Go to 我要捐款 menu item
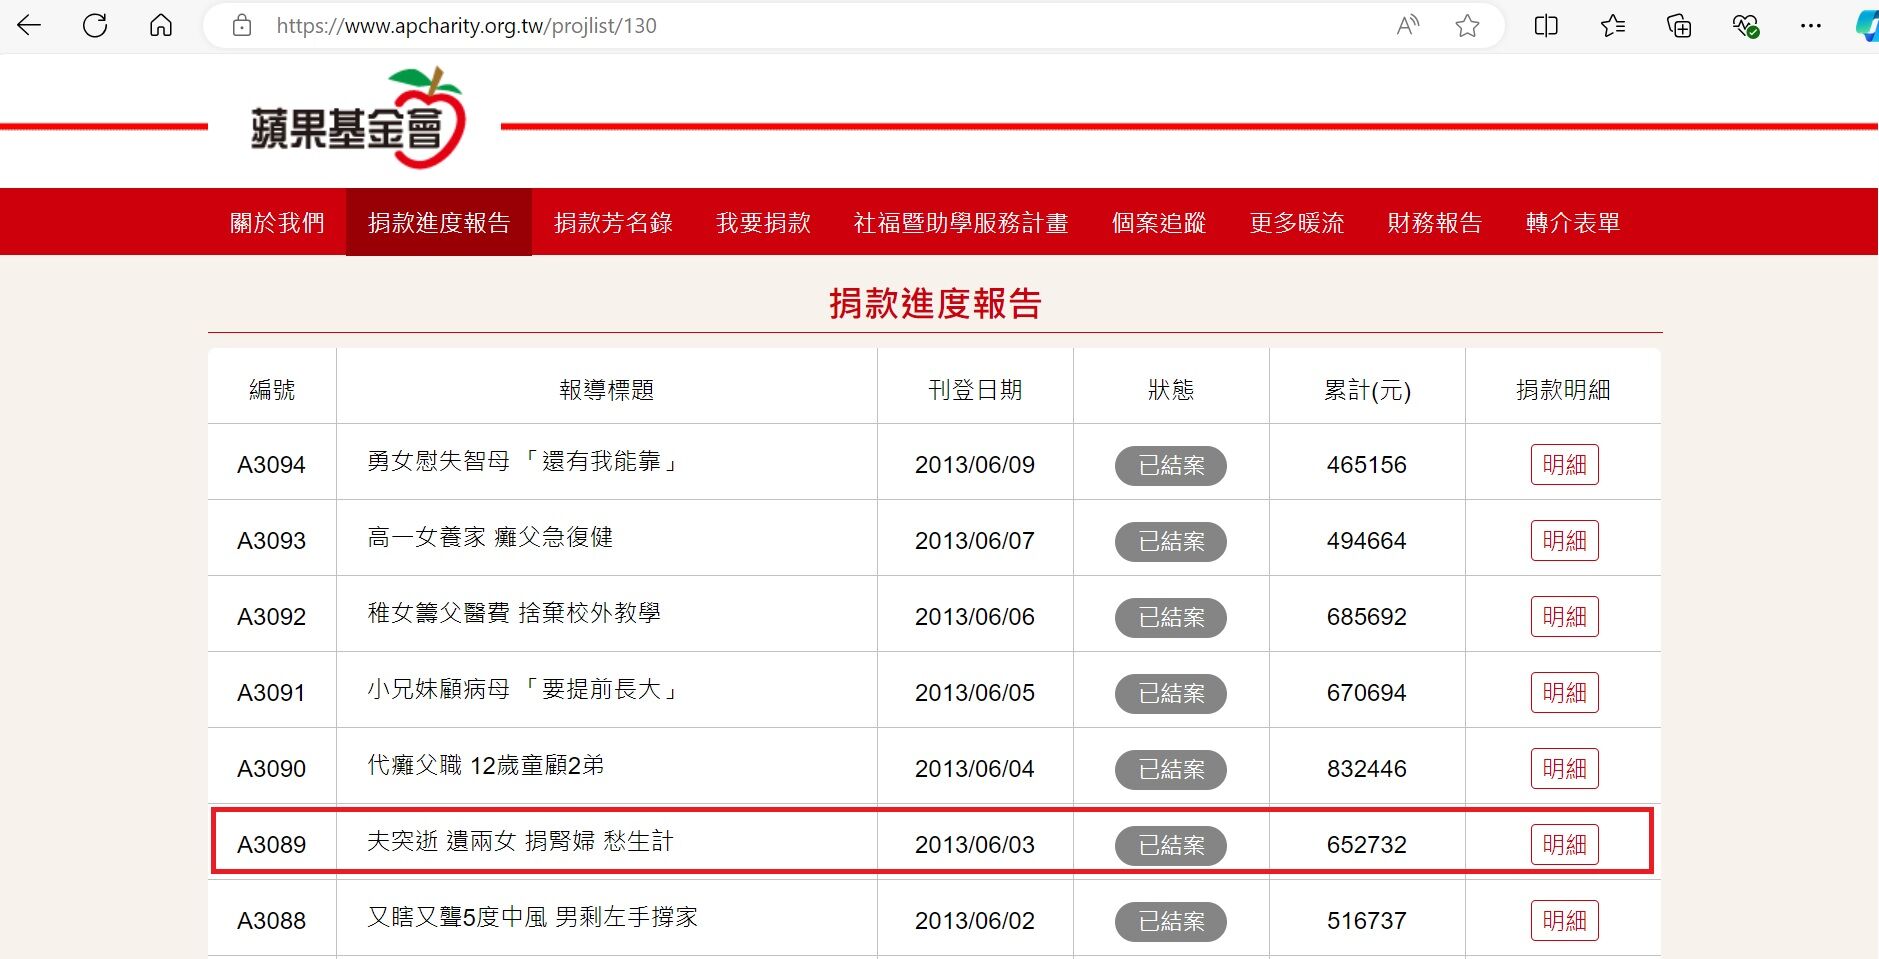The height and width of the screenshot is (959, 1879). [x=763, y=222]
